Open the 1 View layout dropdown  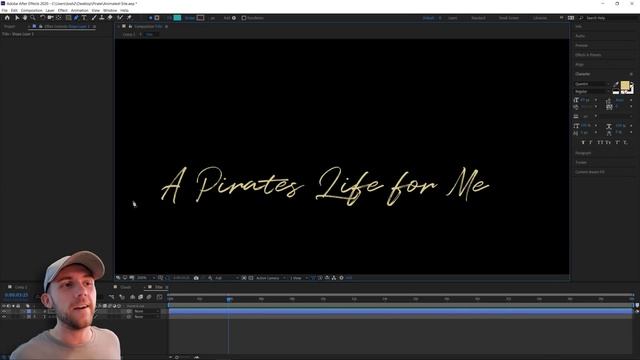click(x=299, y=278)
